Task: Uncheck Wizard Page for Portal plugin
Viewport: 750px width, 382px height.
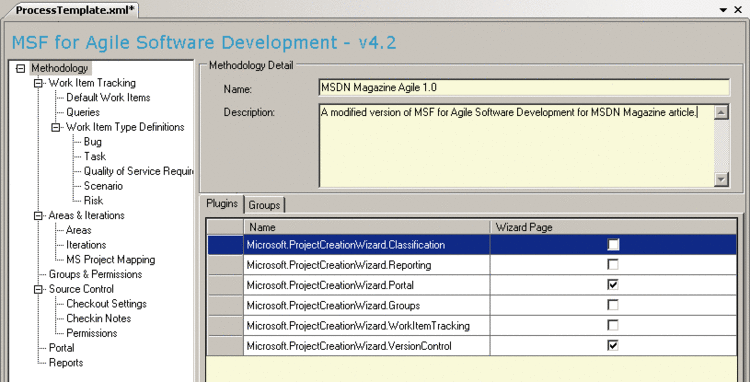Action: click(613, 285)
